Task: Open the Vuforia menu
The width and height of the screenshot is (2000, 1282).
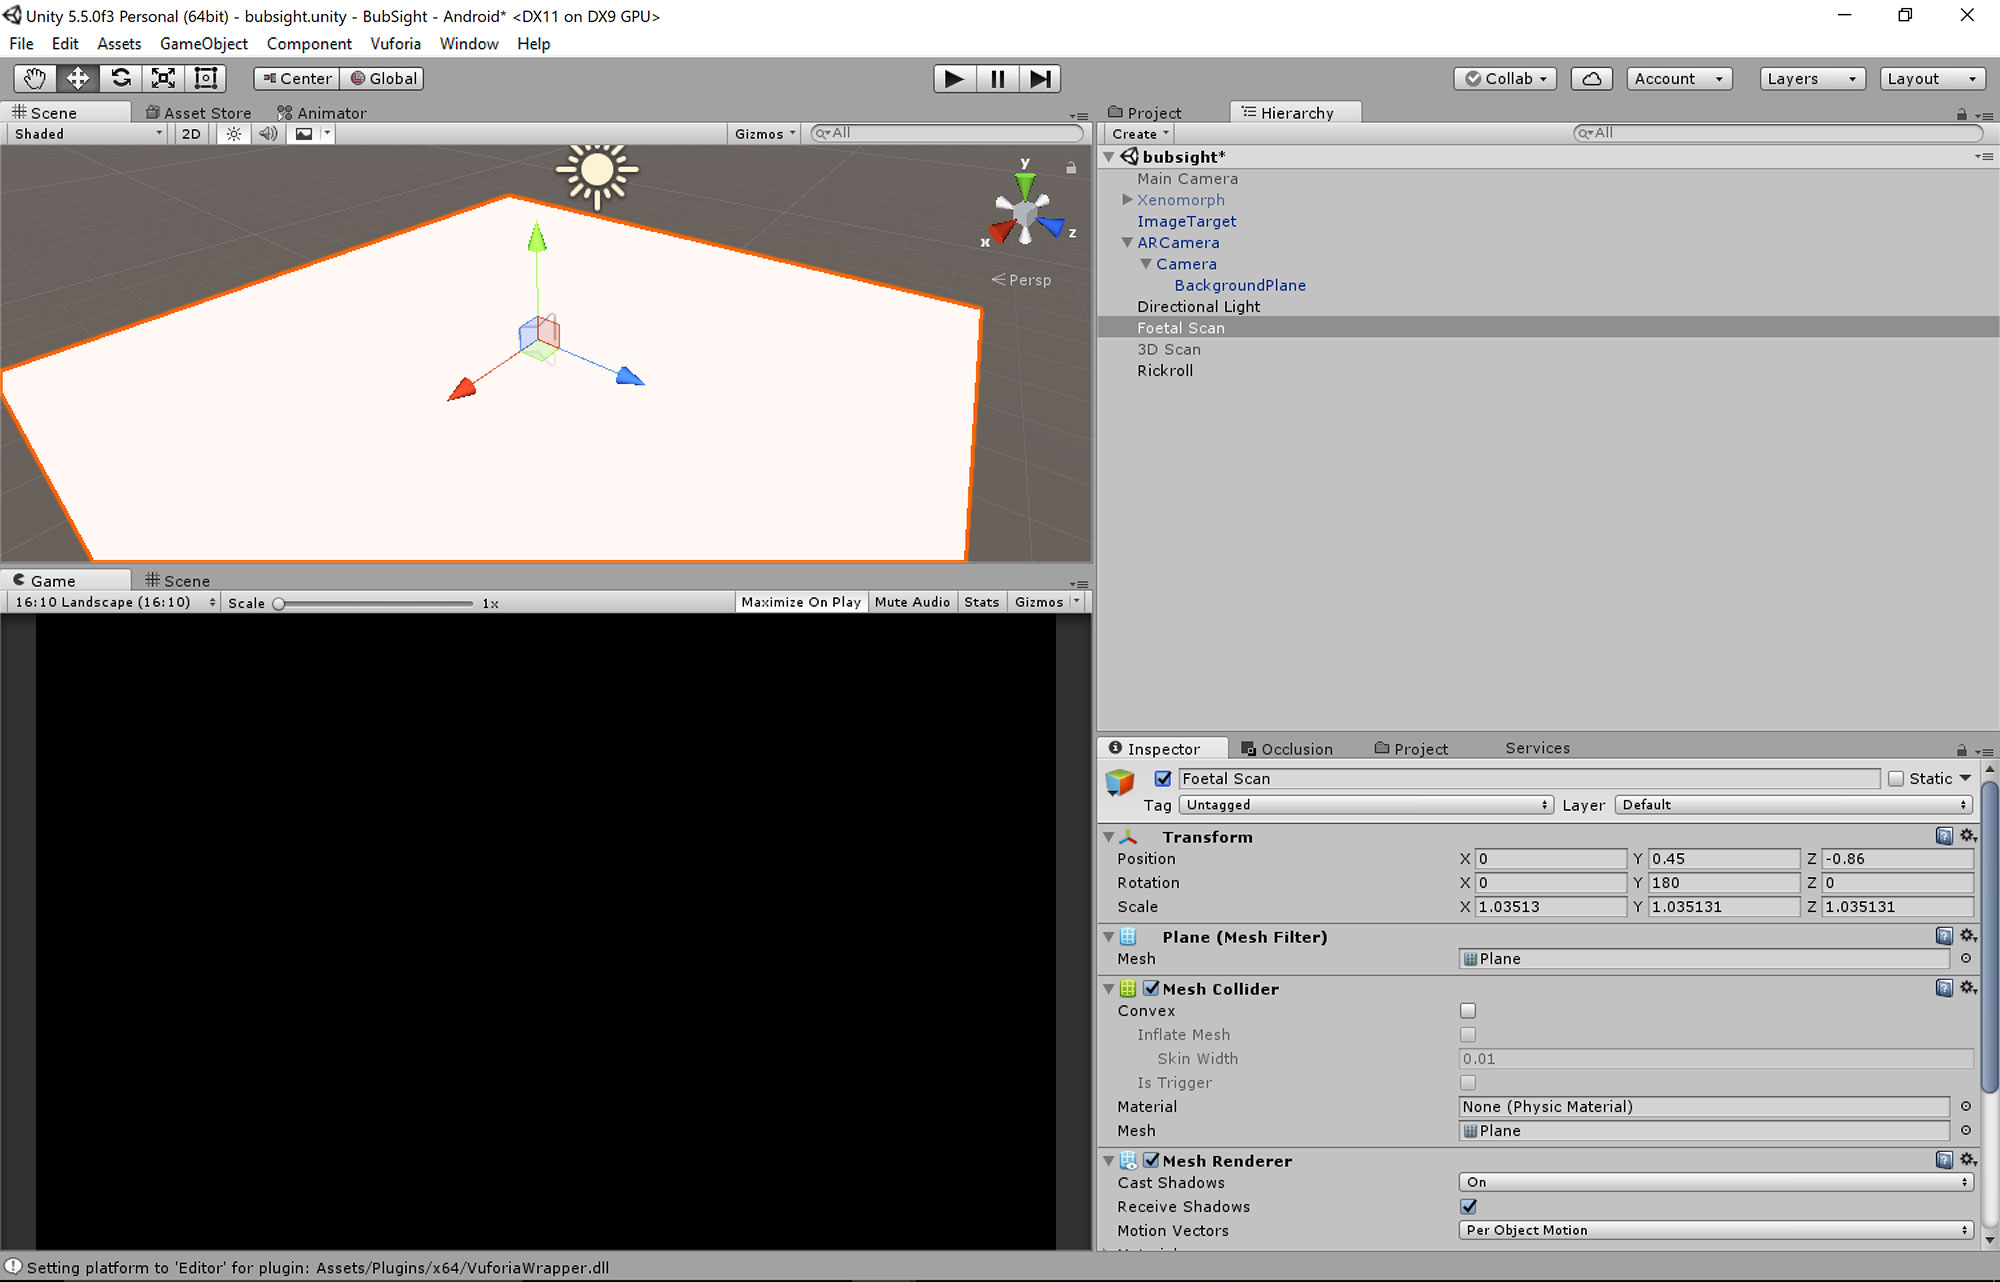Action: click(x=395, y=44)
